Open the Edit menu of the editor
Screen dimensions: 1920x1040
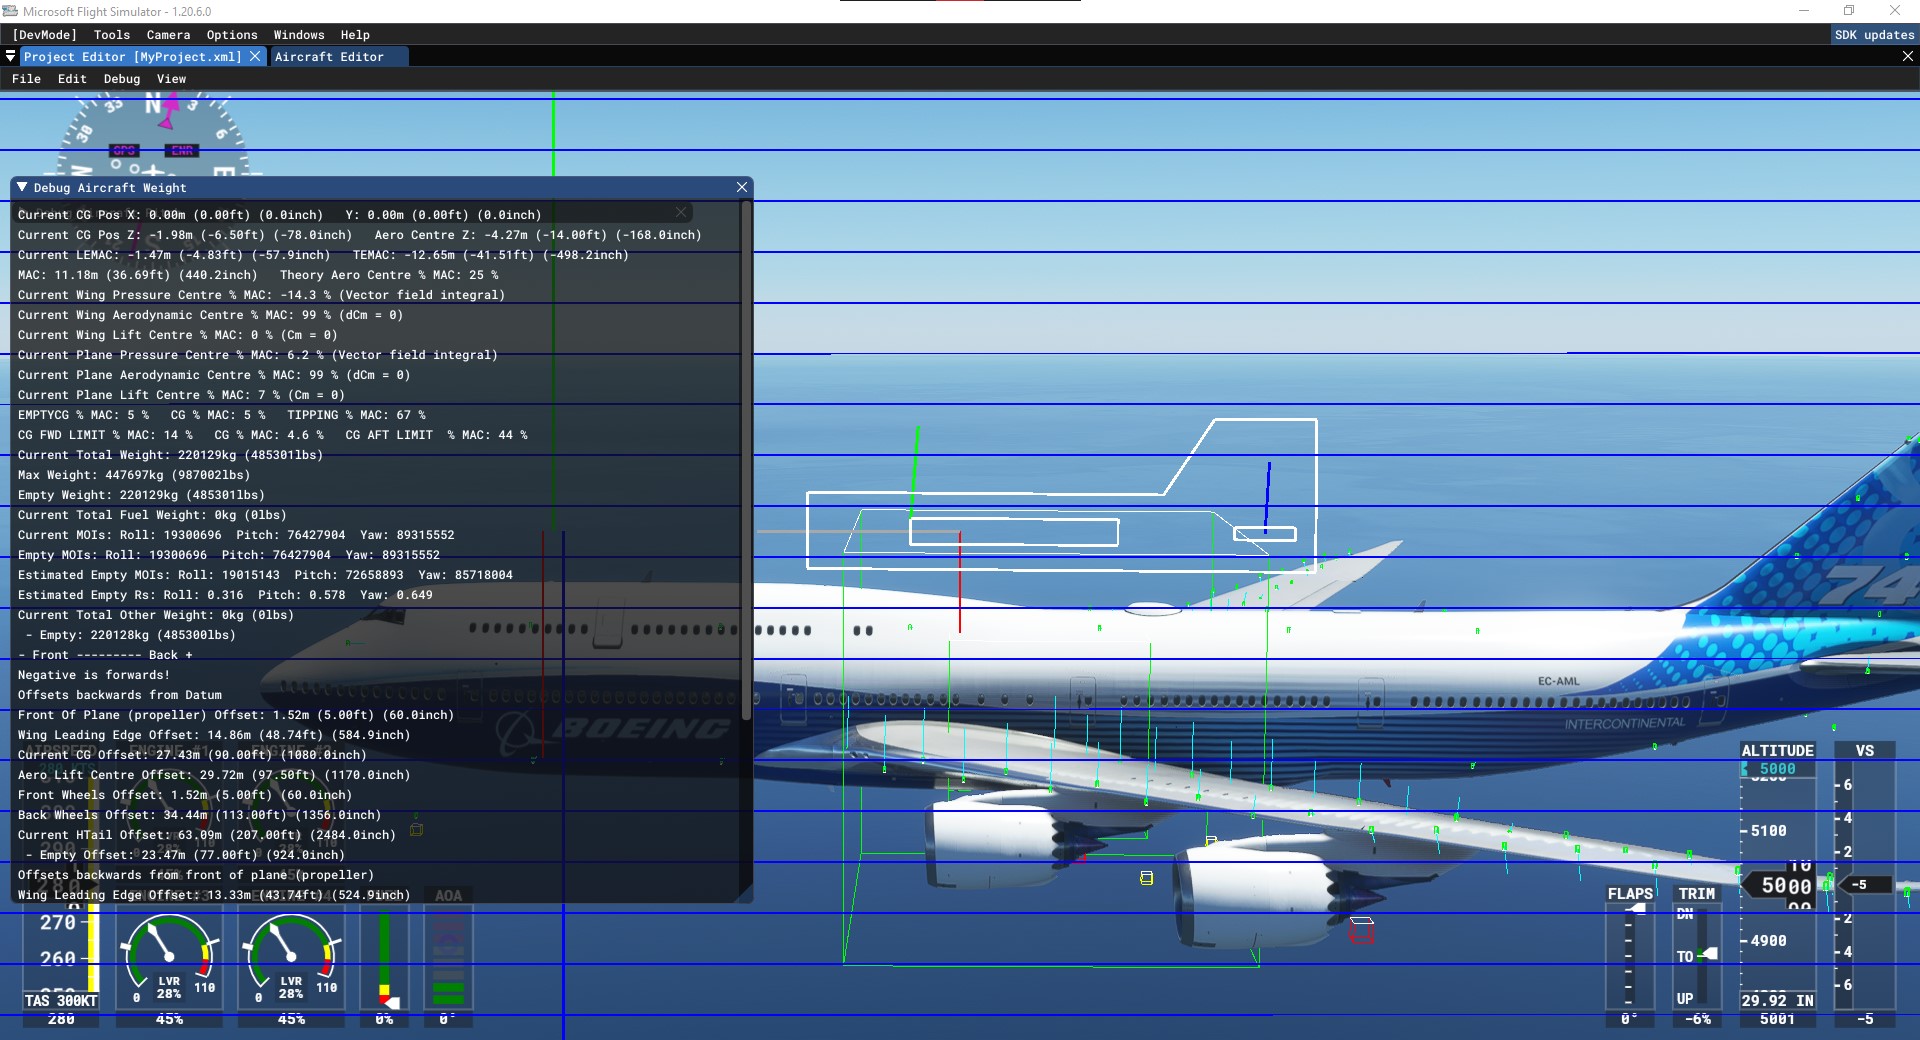[72, 79]
